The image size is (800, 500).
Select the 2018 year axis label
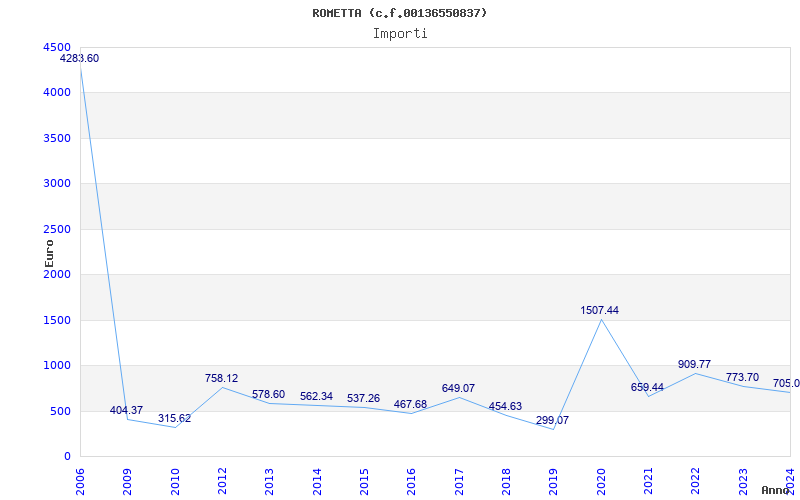coord(506,482)
